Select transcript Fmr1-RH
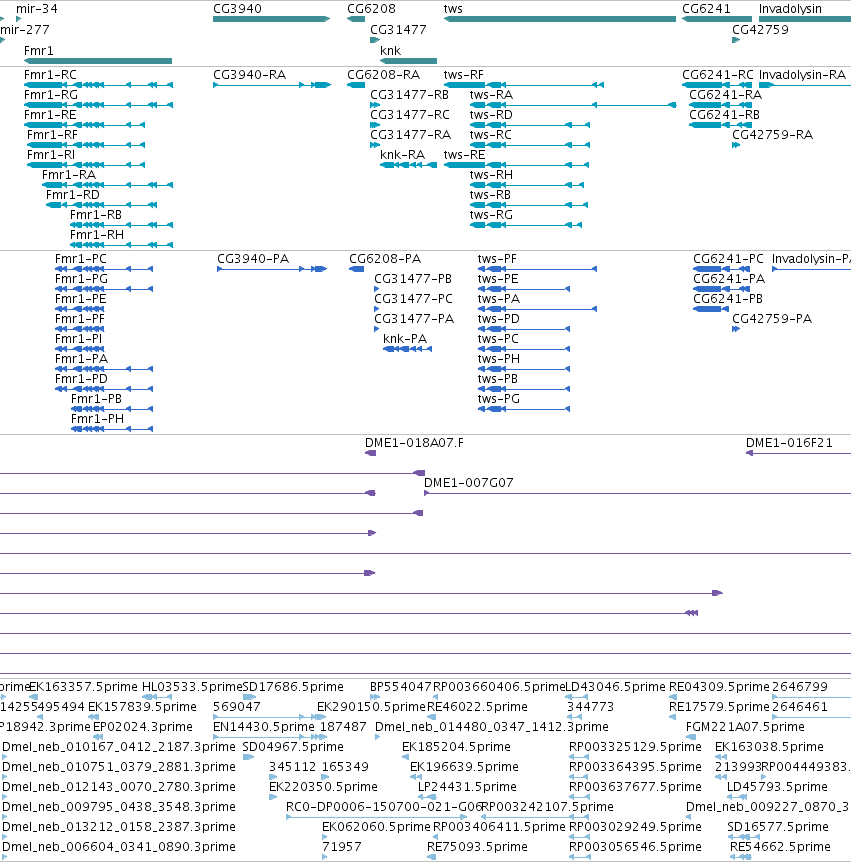The width and height of the screenshot is (851, 862). click(121, 245)
